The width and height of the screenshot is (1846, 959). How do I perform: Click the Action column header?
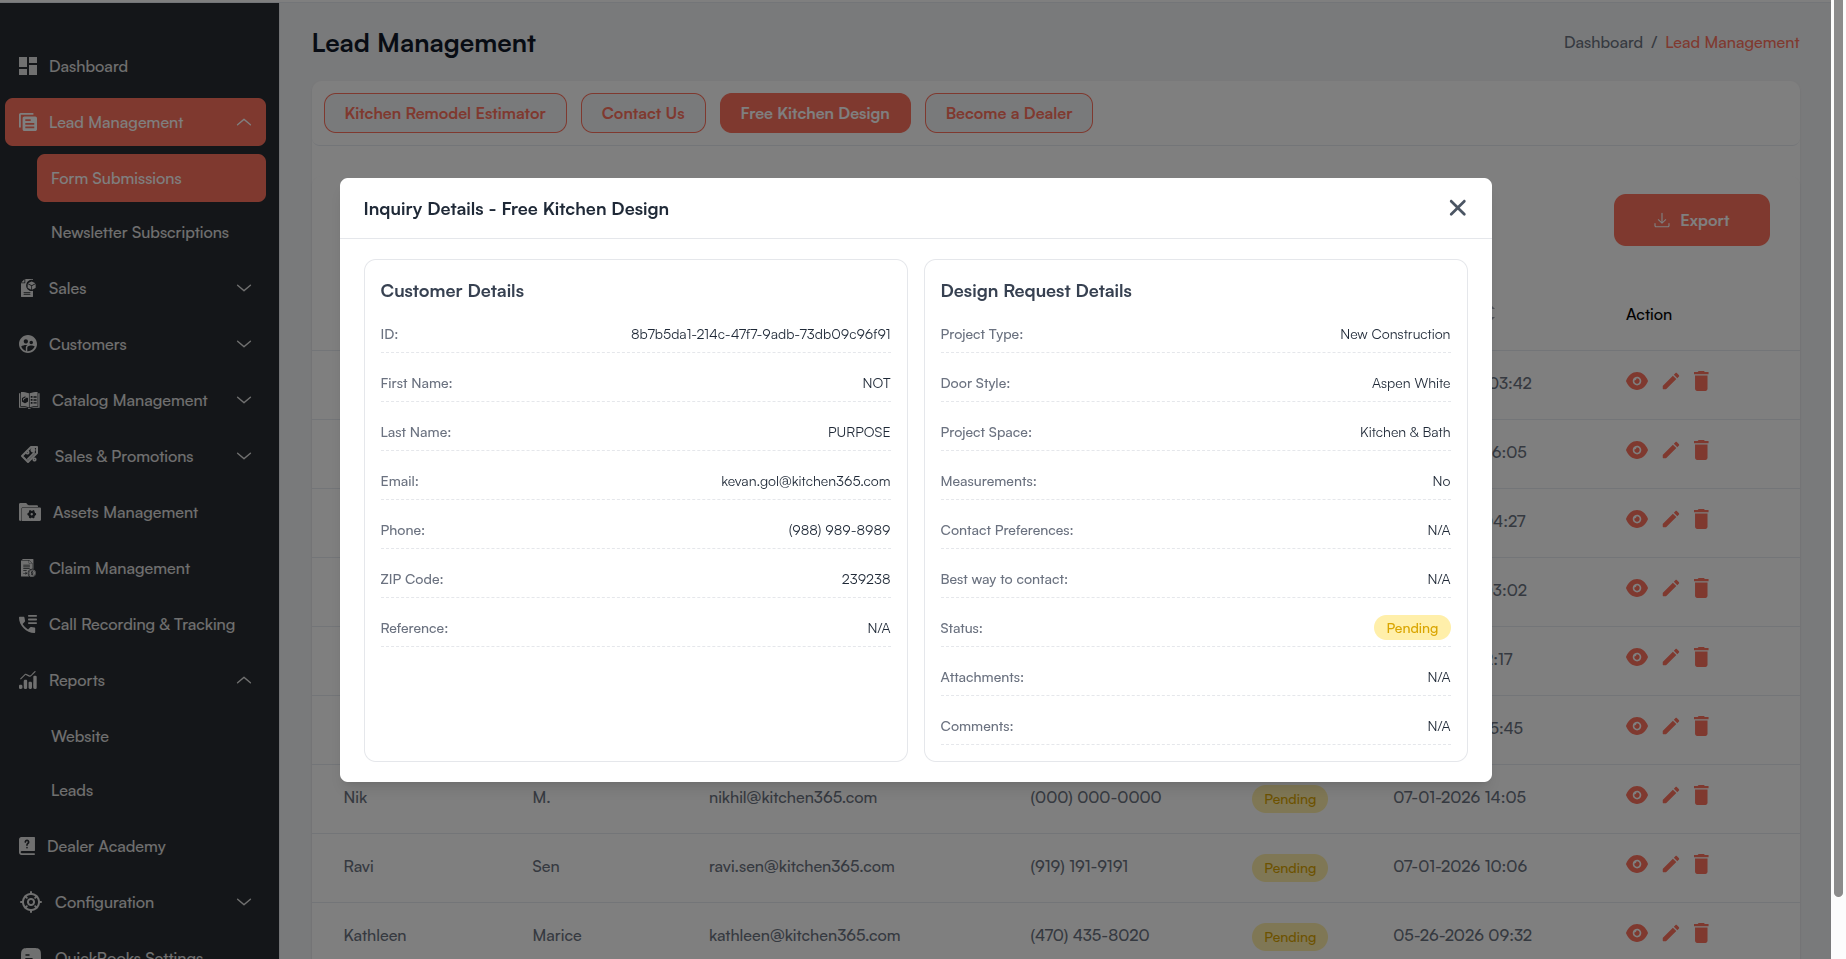tap(1648, 314)
